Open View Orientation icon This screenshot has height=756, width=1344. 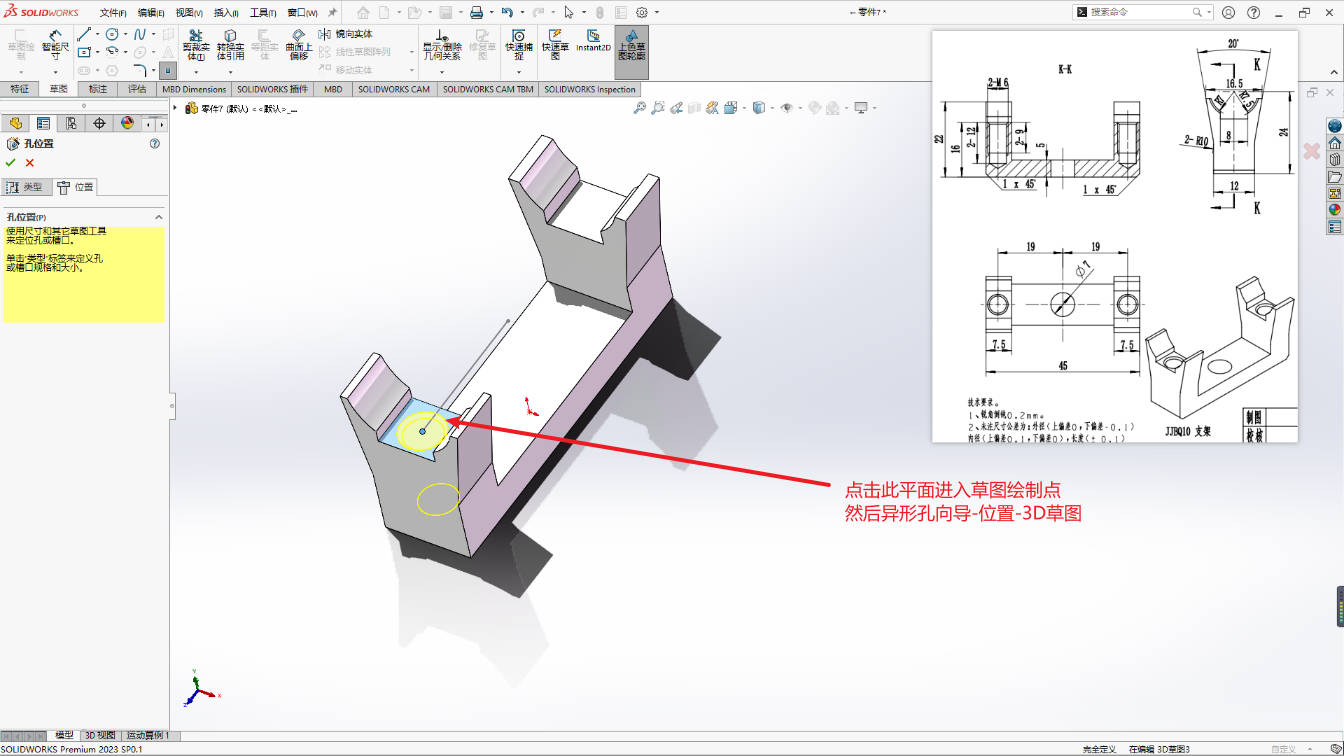[732, 108]
